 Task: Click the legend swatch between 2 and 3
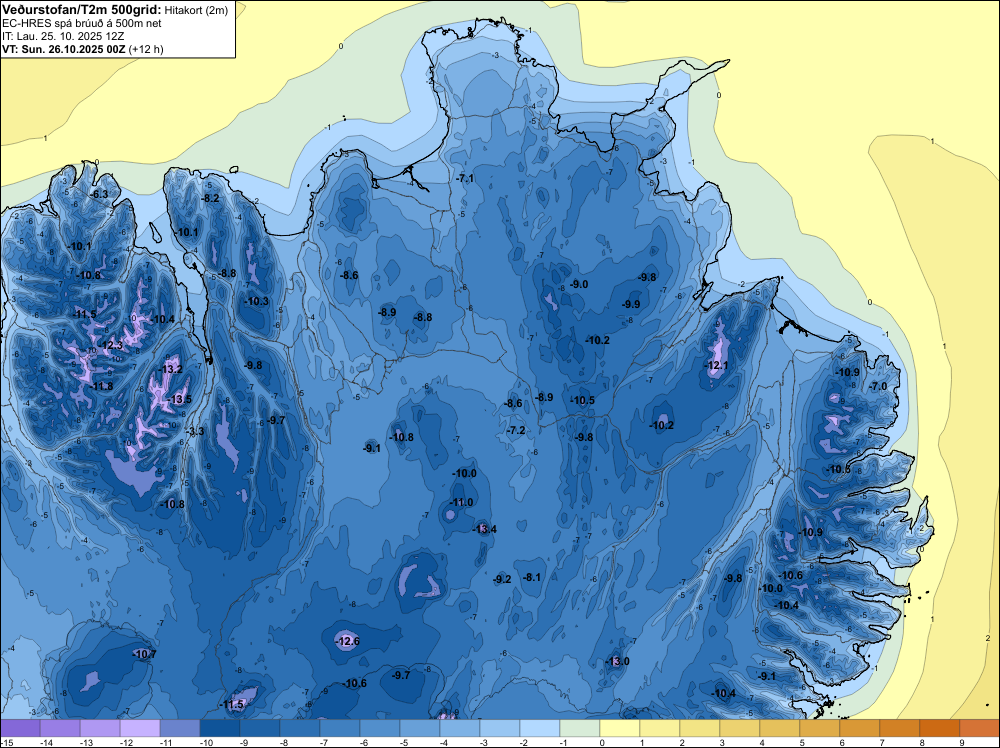[700, 728]
